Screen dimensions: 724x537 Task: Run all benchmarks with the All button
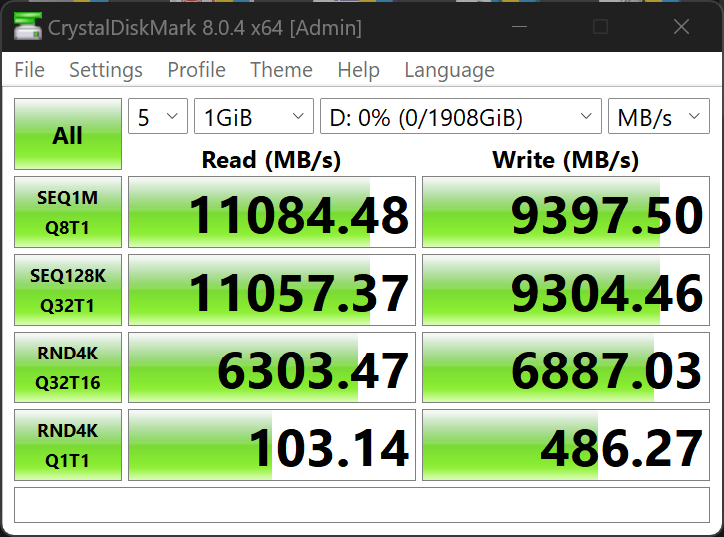tap(68, 134)
